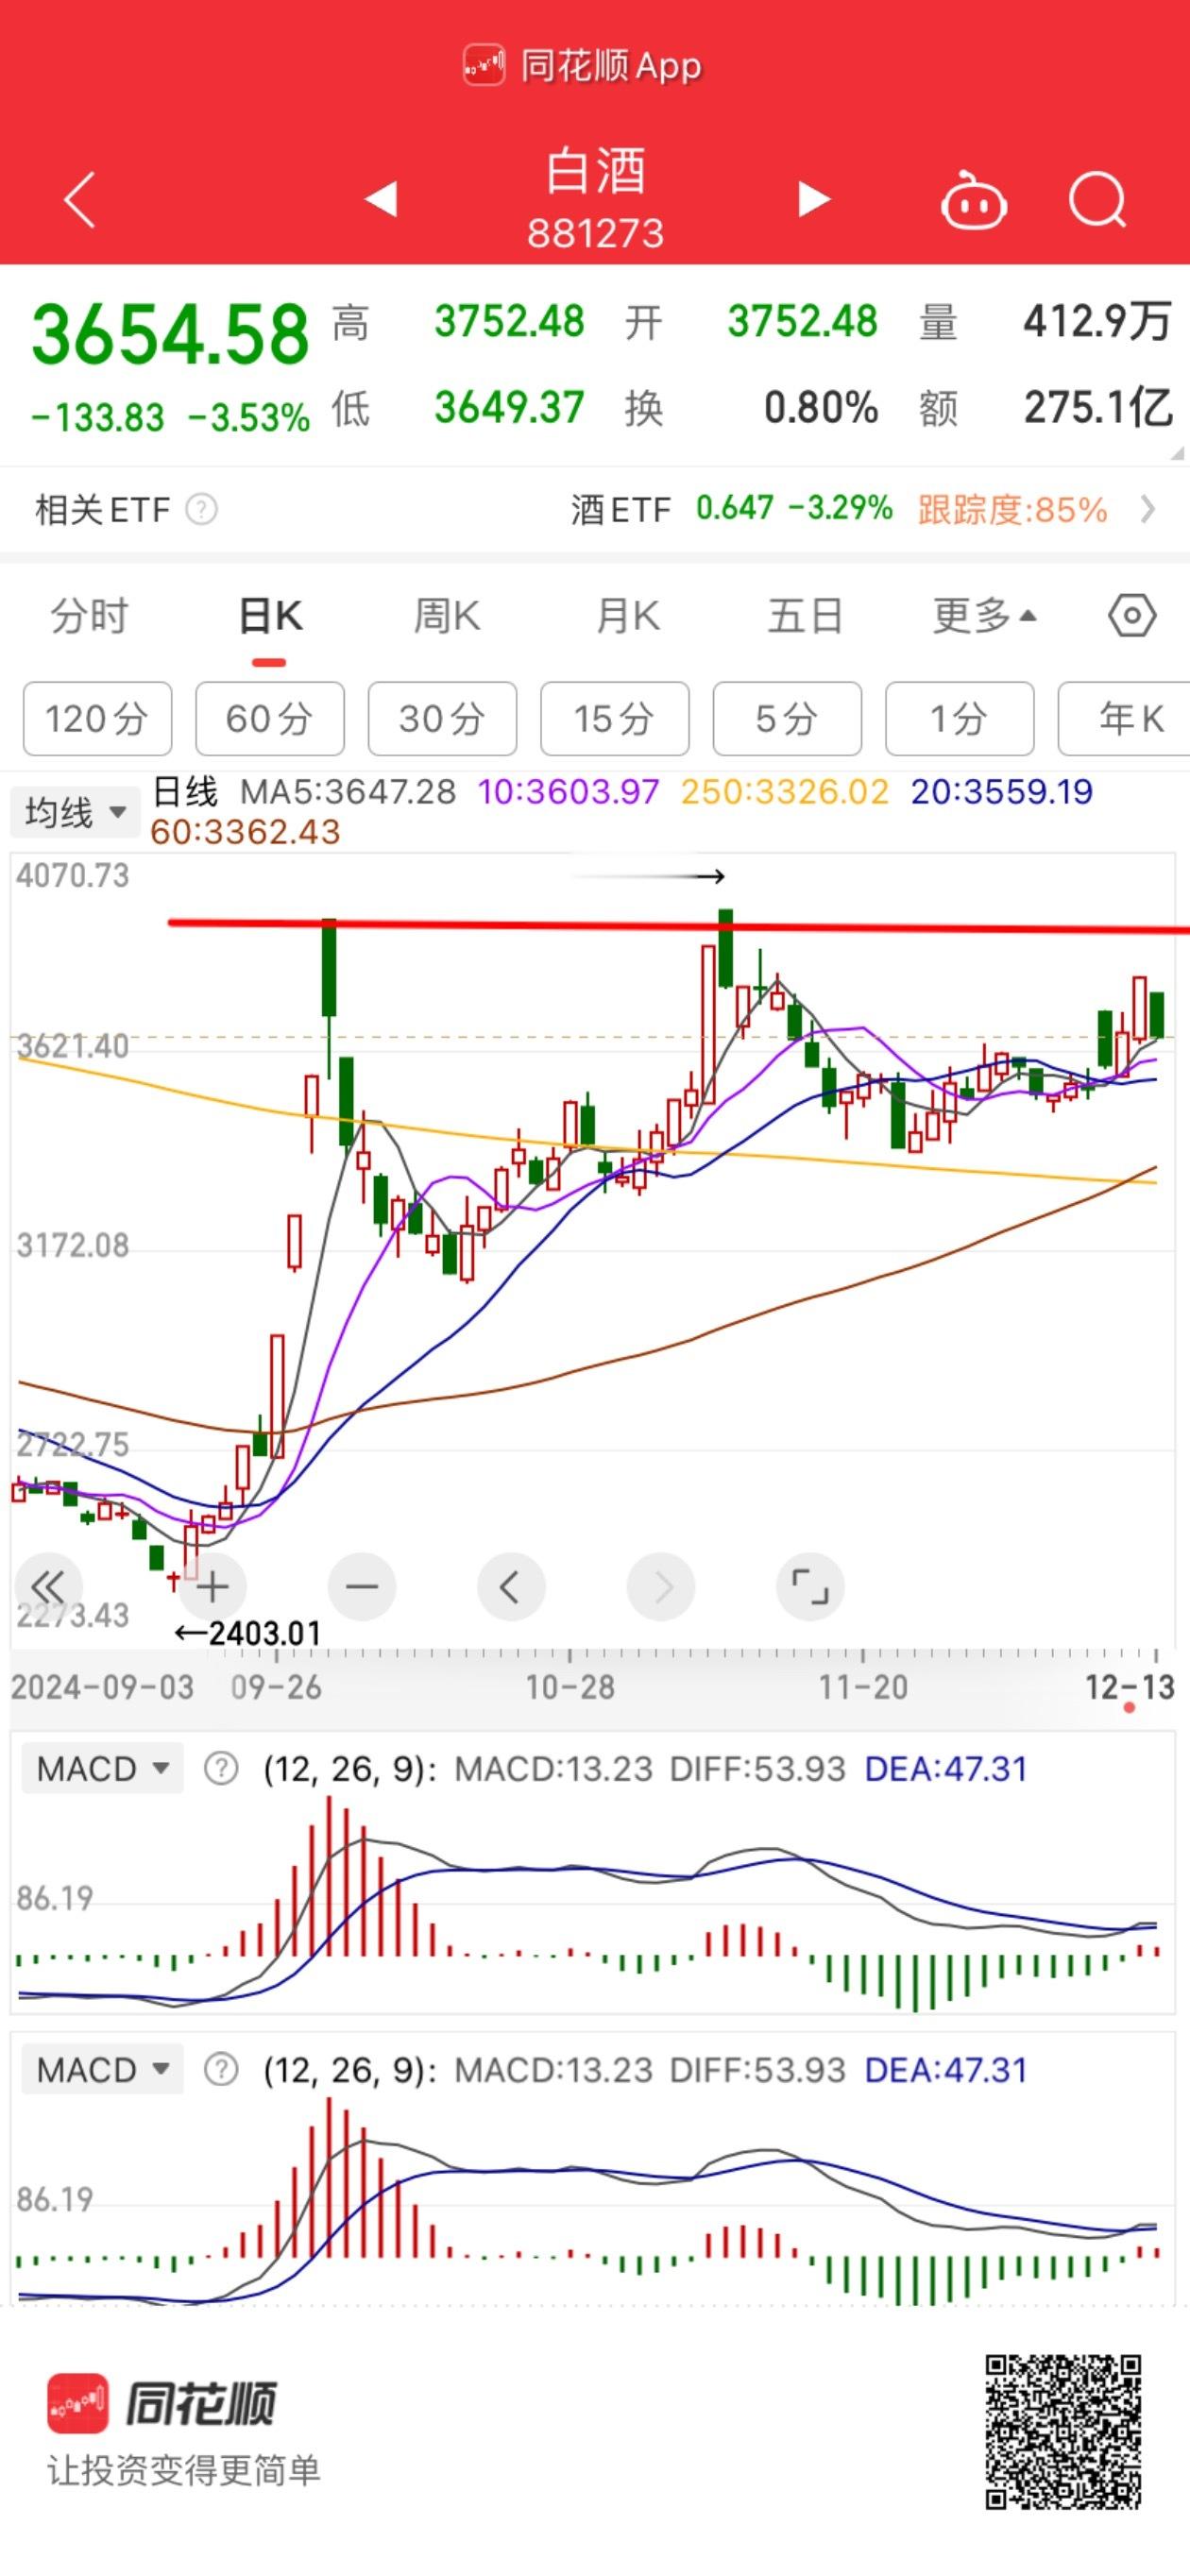Tap the turnover rate 0.80%
Viewport: 1190px width, 2576px height.
(821, 407)
